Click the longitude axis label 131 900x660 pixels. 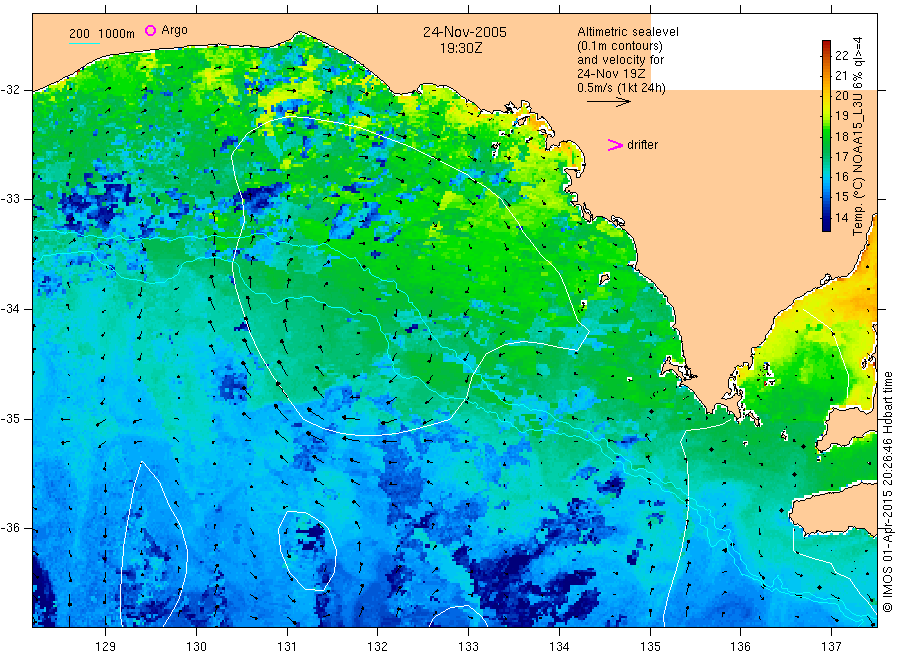[x=287, y=647]
